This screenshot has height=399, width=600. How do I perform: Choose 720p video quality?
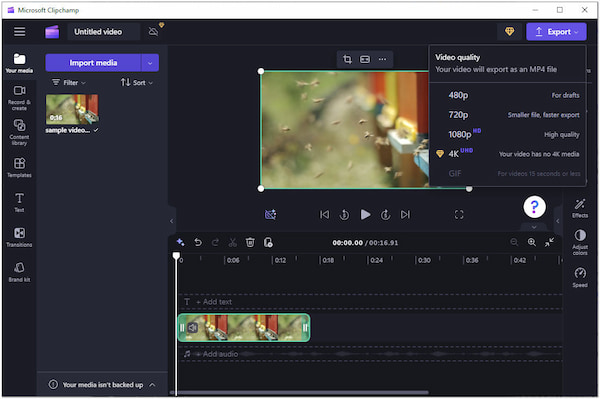507,115
